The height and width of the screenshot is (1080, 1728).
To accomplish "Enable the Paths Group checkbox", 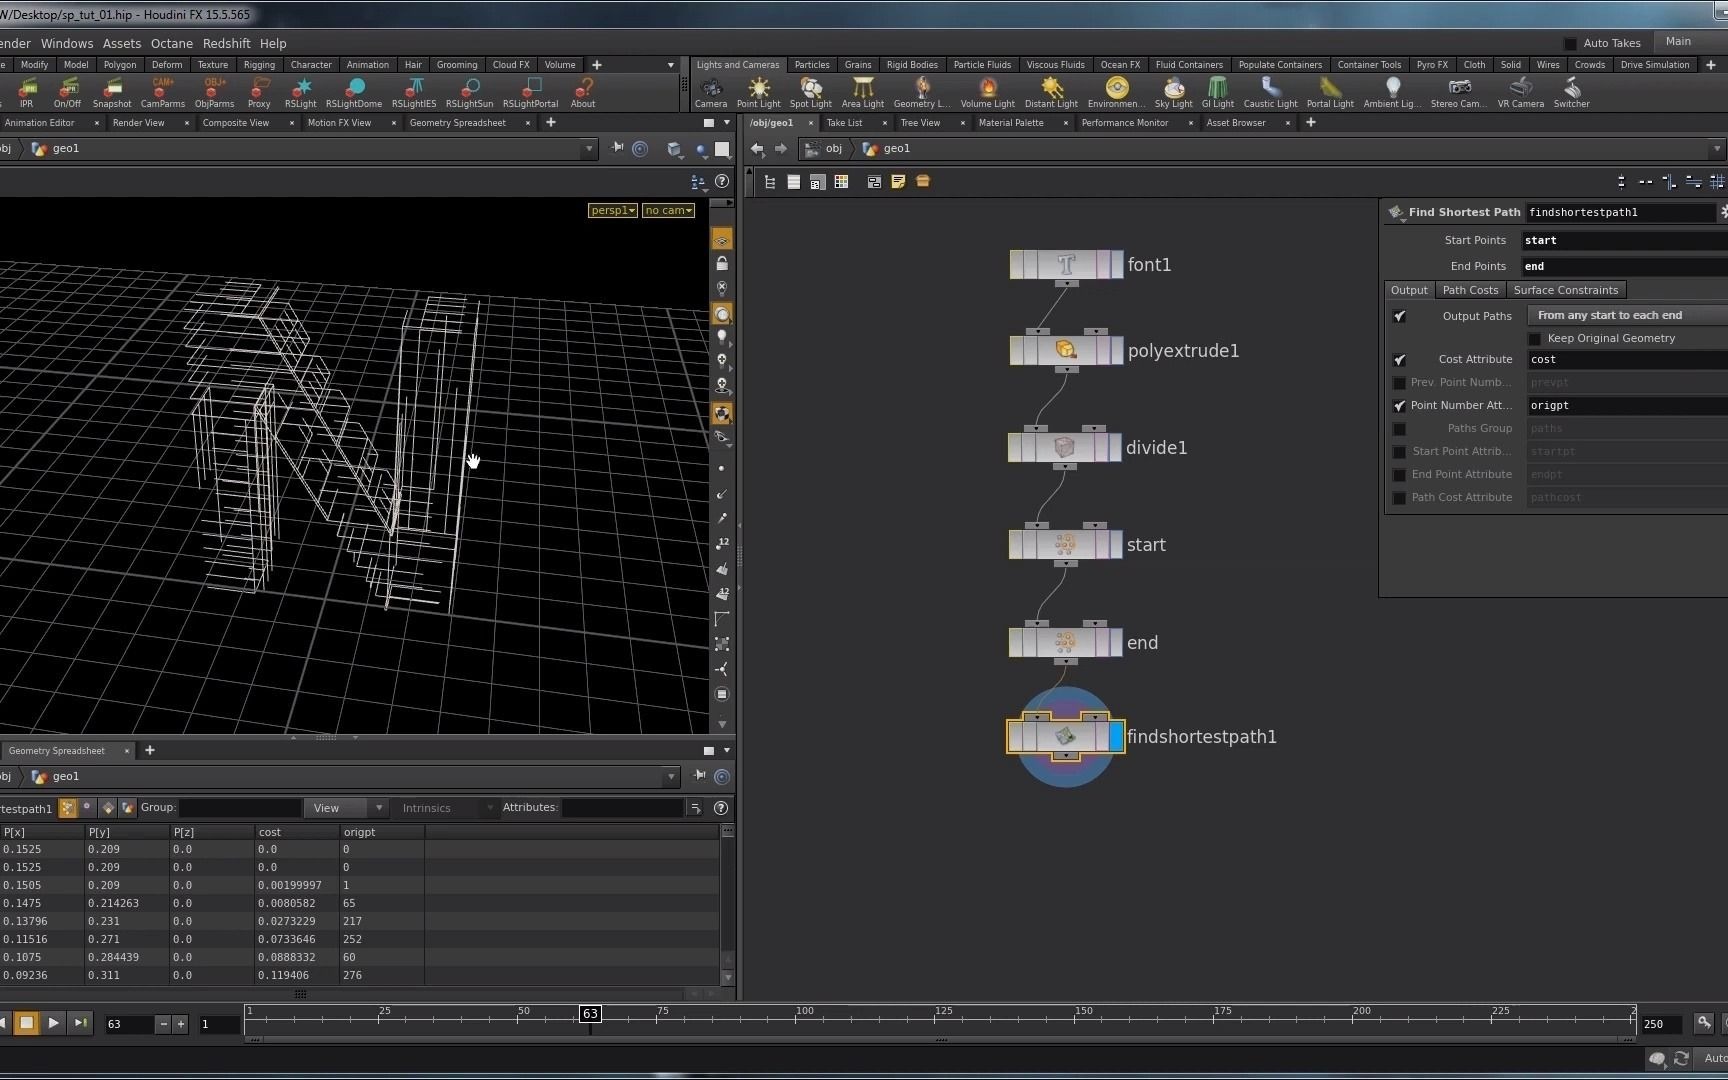I will pos(1400,429).
